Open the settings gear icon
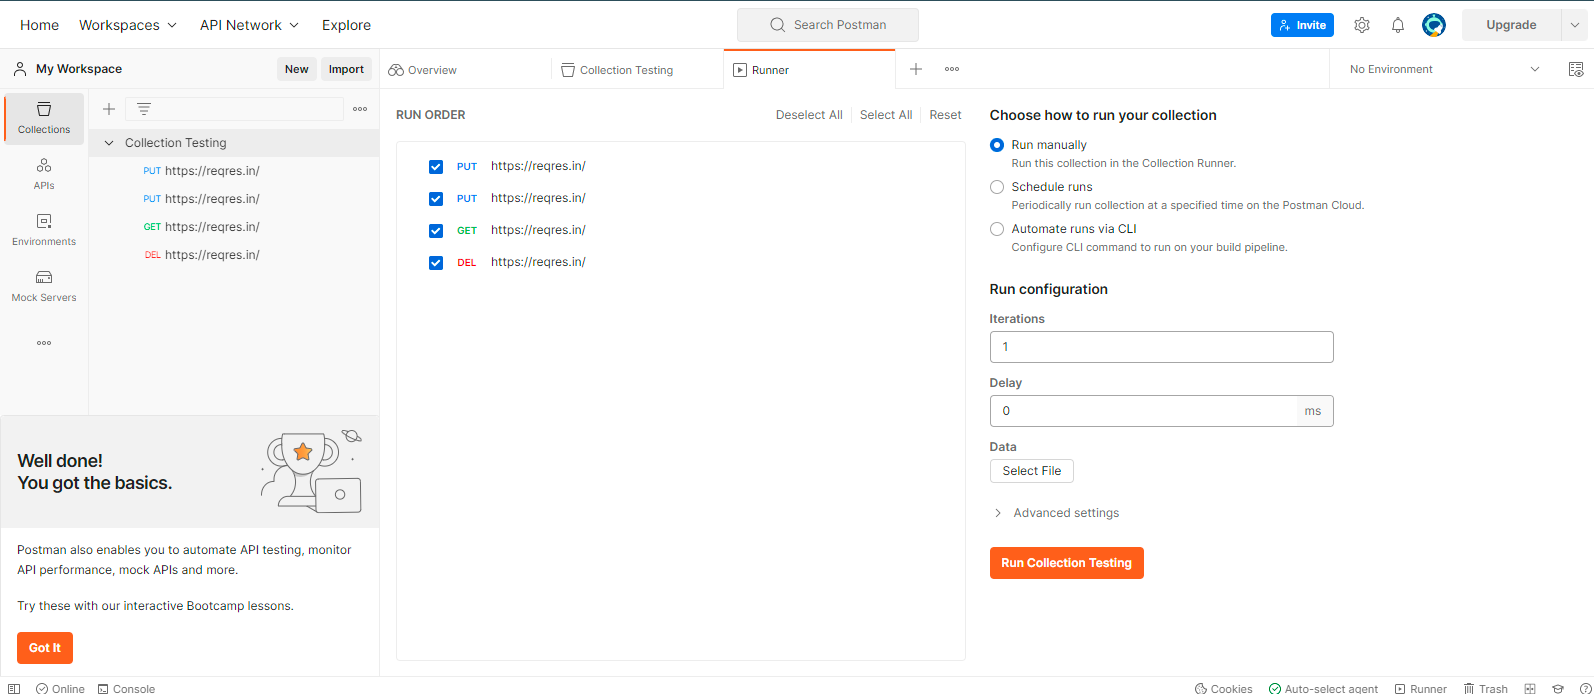Screen dimensions: 1594x694 pos(1362,25)
